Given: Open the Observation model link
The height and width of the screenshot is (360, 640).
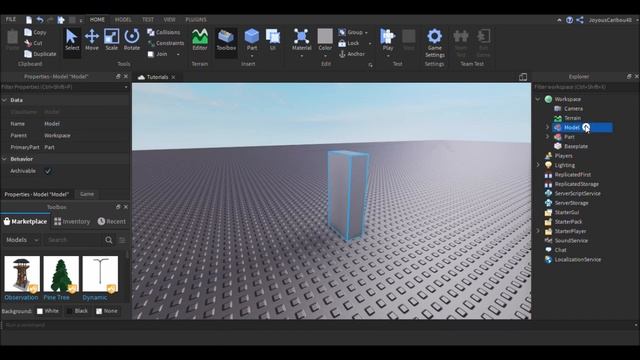Looking at the screenshot, I should coord(21,298).
